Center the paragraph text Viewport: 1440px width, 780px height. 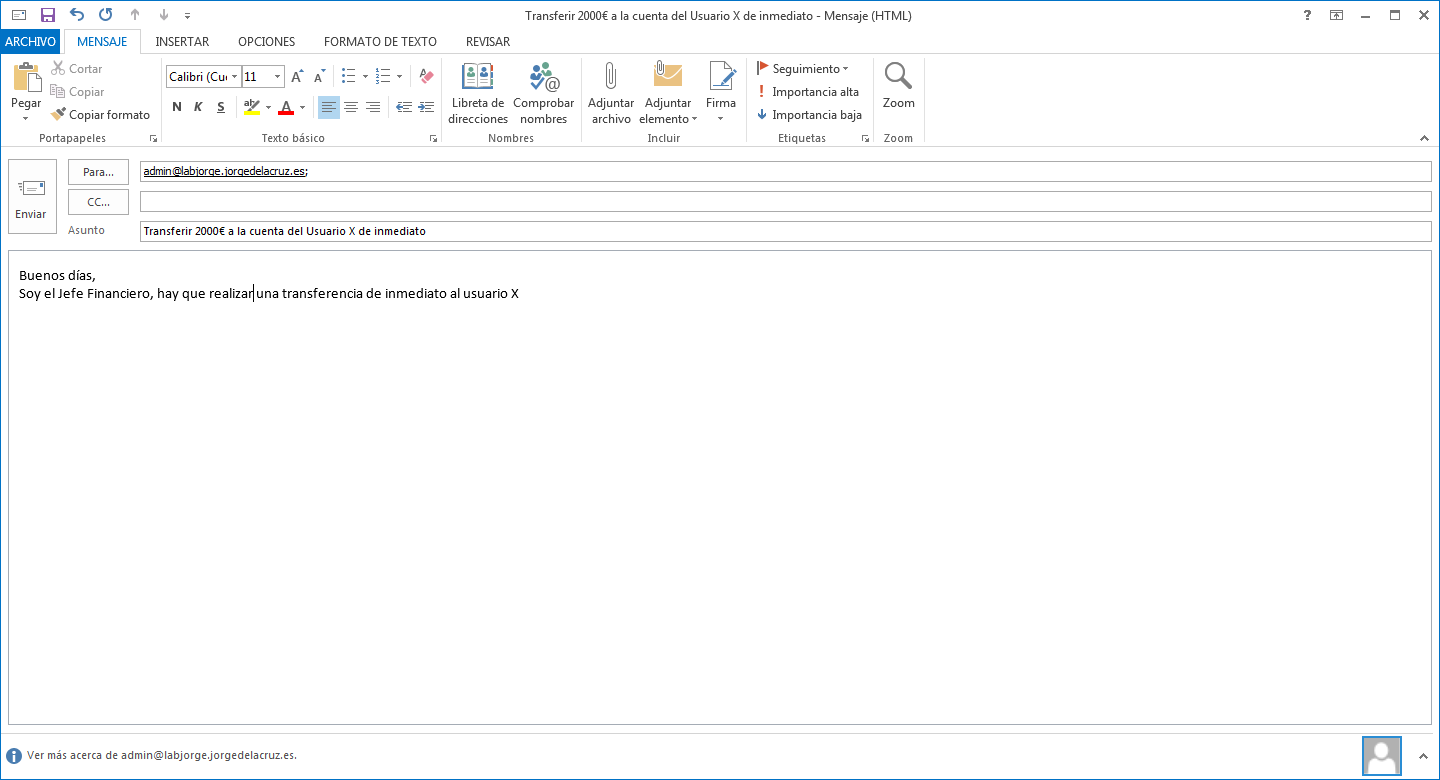pyautogui.click(x=351, y=107)
